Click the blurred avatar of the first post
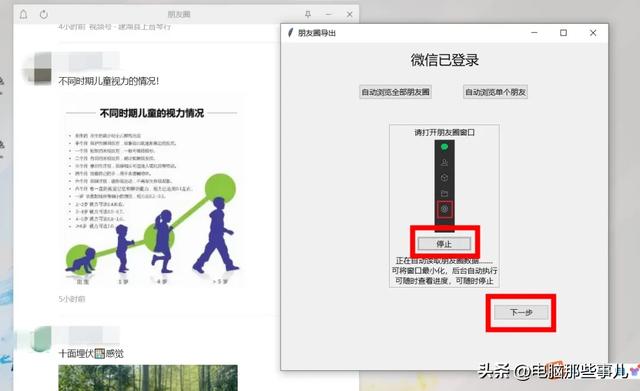Viewport: 640px width, 391px height. pyautogui.click(x=38, y=68)
